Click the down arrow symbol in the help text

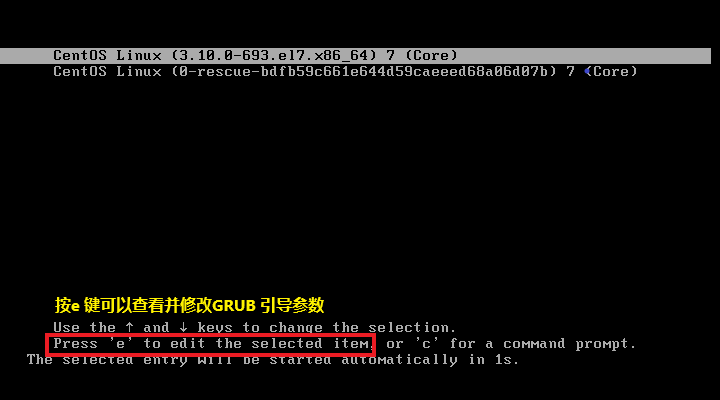[x=183, y=327]
